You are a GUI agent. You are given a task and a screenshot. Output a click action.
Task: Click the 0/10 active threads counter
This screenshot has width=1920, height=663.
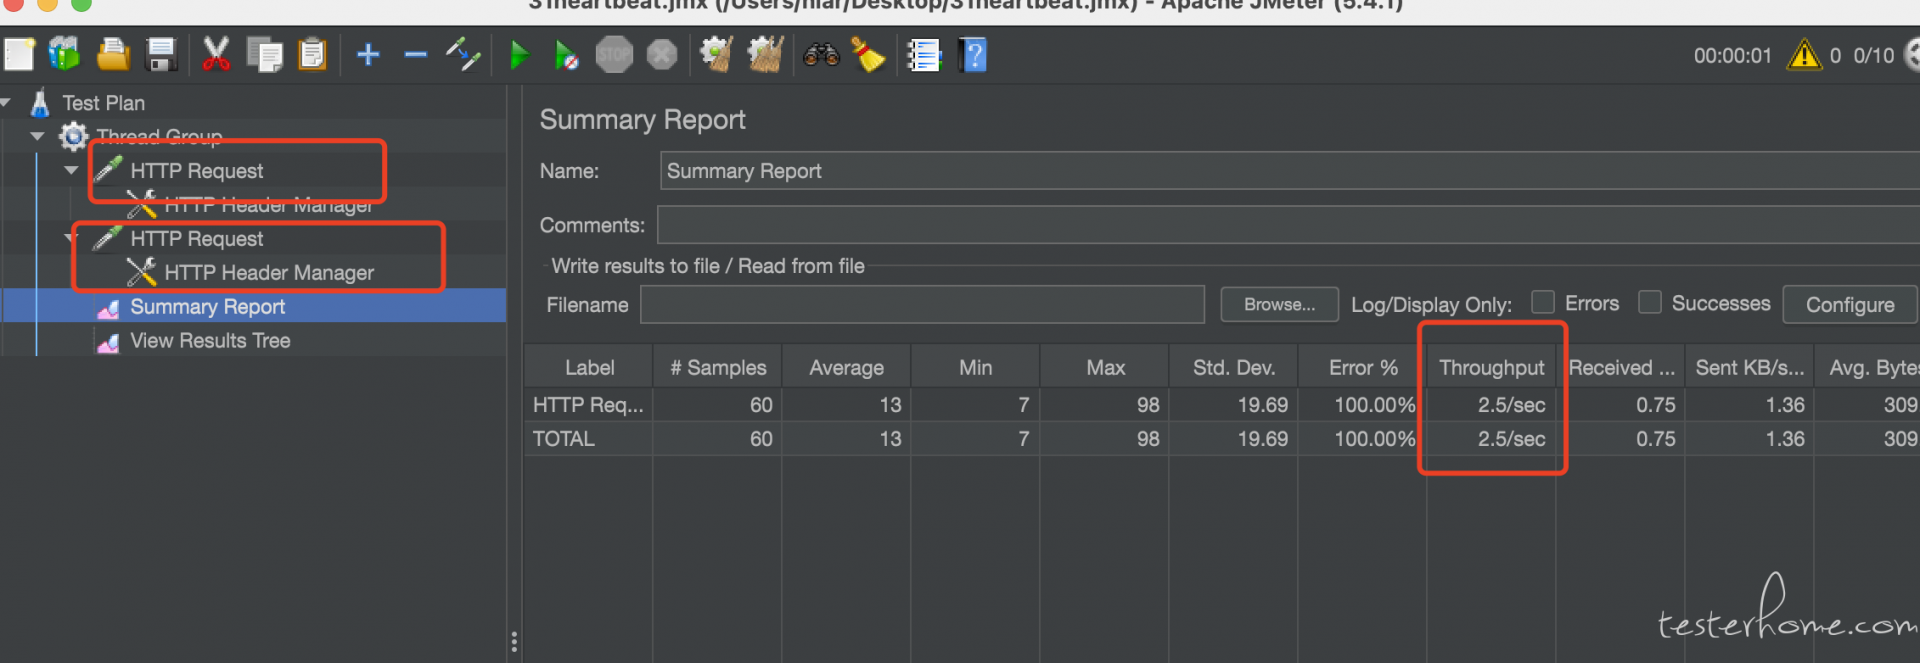tap(1874, 56)
